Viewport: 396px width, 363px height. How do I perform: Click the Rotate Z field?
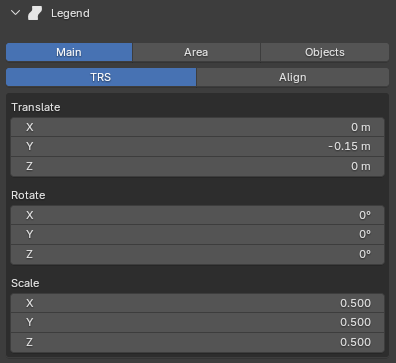tap(197, 254)
